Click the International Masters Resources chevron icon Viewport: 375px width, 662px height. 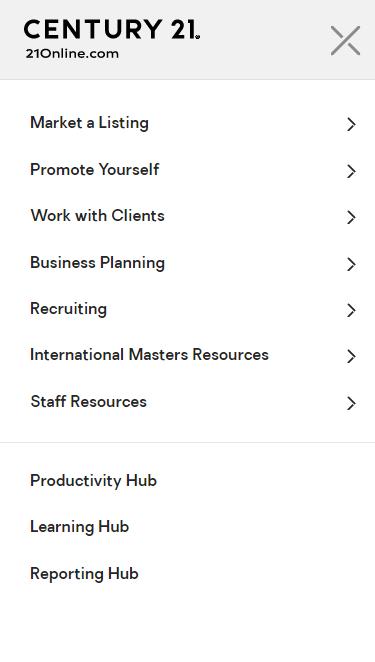coord(351,356)
